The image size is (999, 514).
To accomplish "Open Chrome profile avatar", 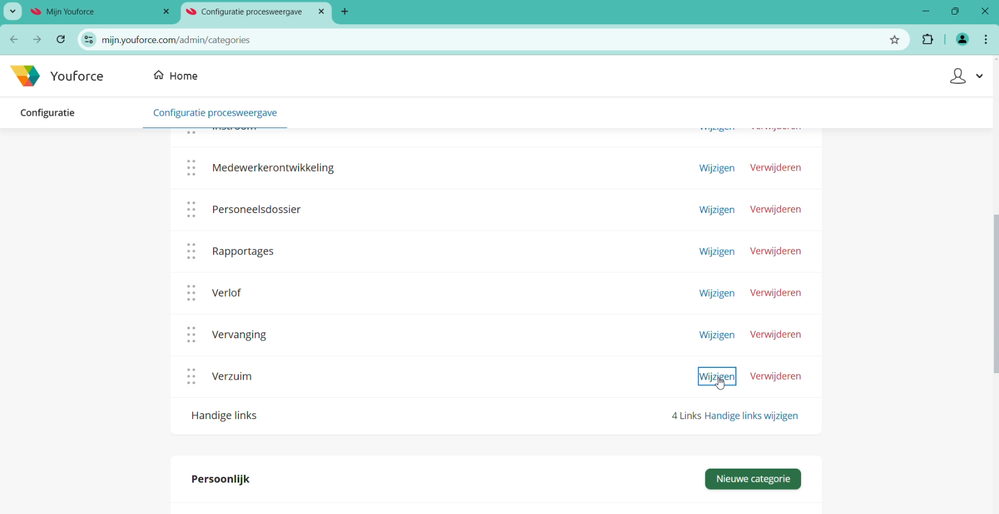I will 962,39.
